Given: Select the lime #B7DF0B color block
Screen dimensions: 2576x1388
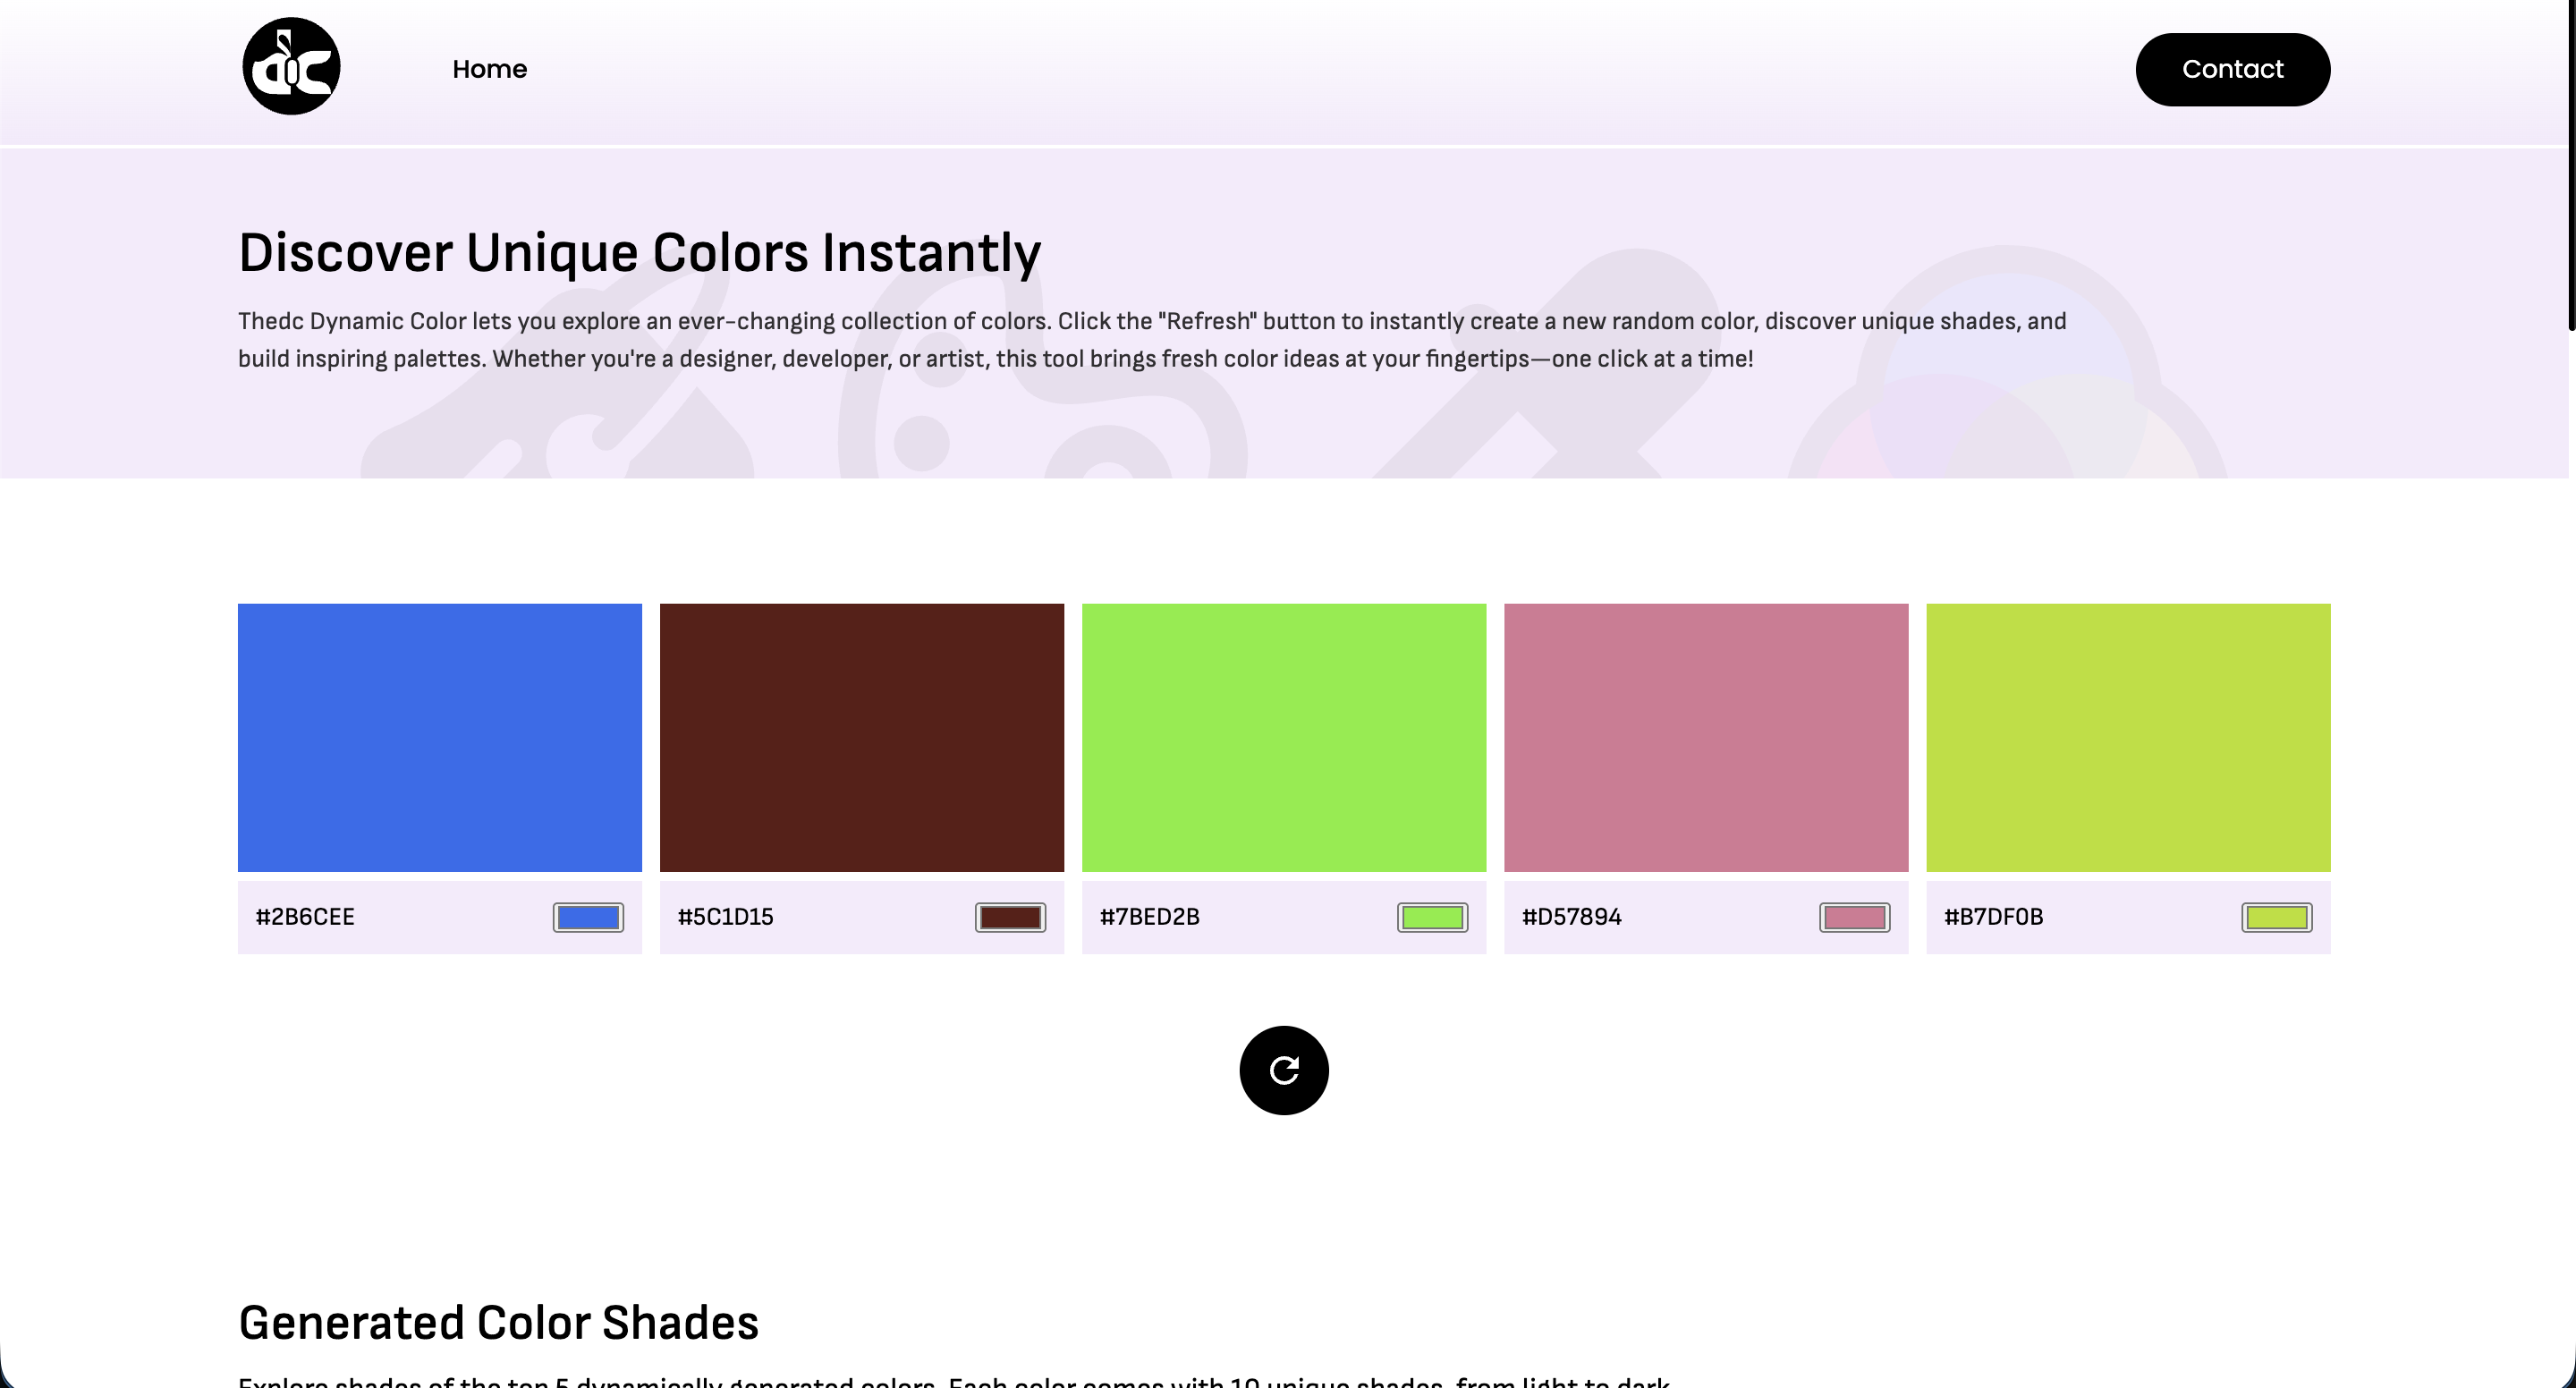Looking at the screenshot, I should pyautogui.click(x=2128, y=737).
